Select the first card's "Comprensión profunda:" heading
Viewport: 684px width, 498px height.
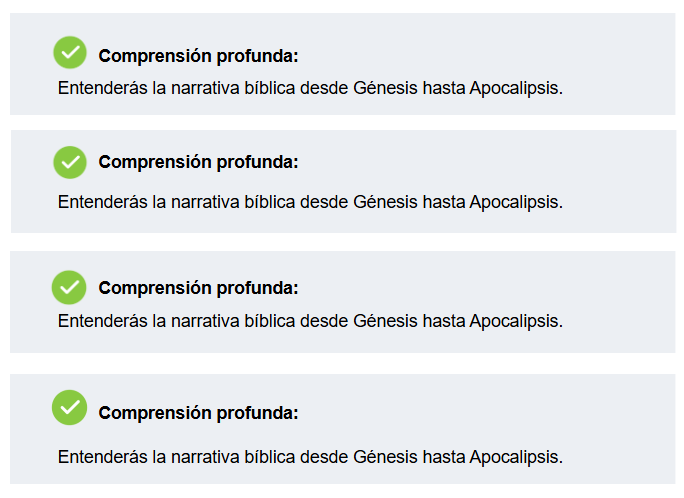point(198,56)
